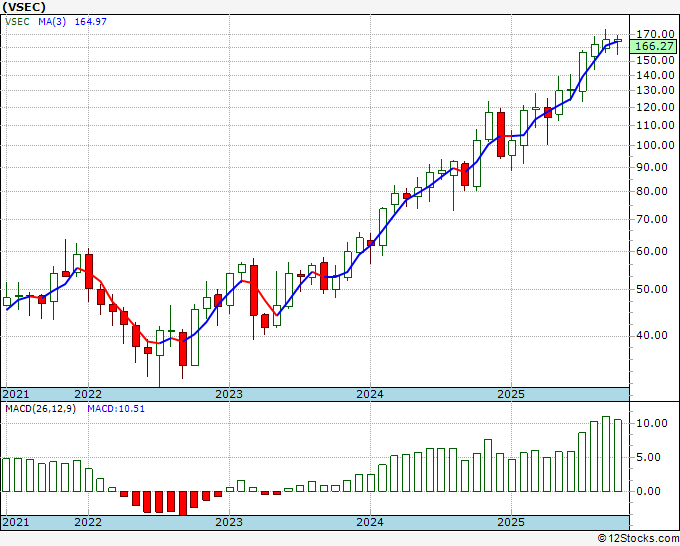Click the 2022 marker on price timeline
Viewport: 680px width, 546px height.
click(88, 394)
